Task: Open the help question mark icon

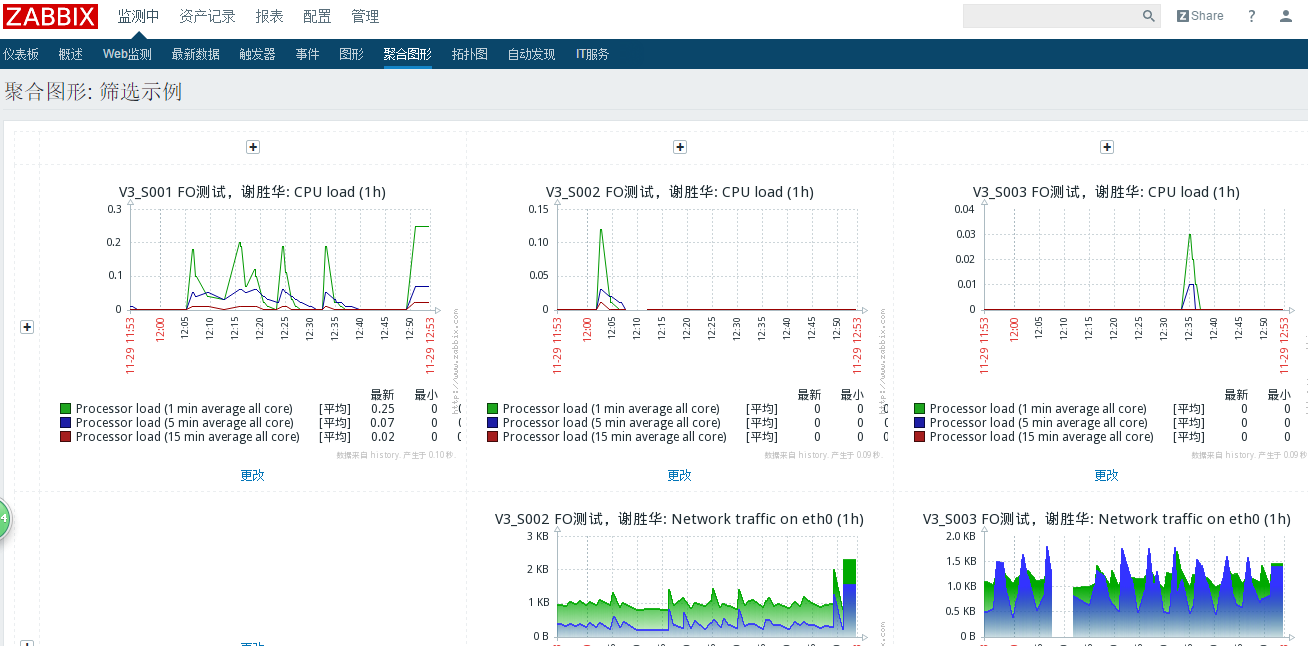Action: pyautogui.click(x=1251, y=16)
